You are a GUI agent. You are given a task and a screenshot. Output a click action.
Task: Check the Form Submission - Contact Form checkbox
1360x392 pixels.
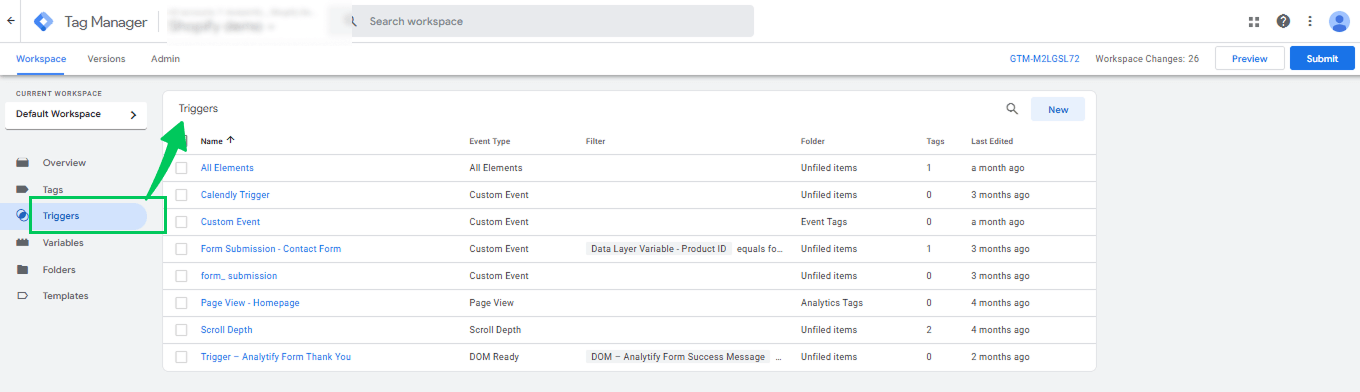pos(181,249)
